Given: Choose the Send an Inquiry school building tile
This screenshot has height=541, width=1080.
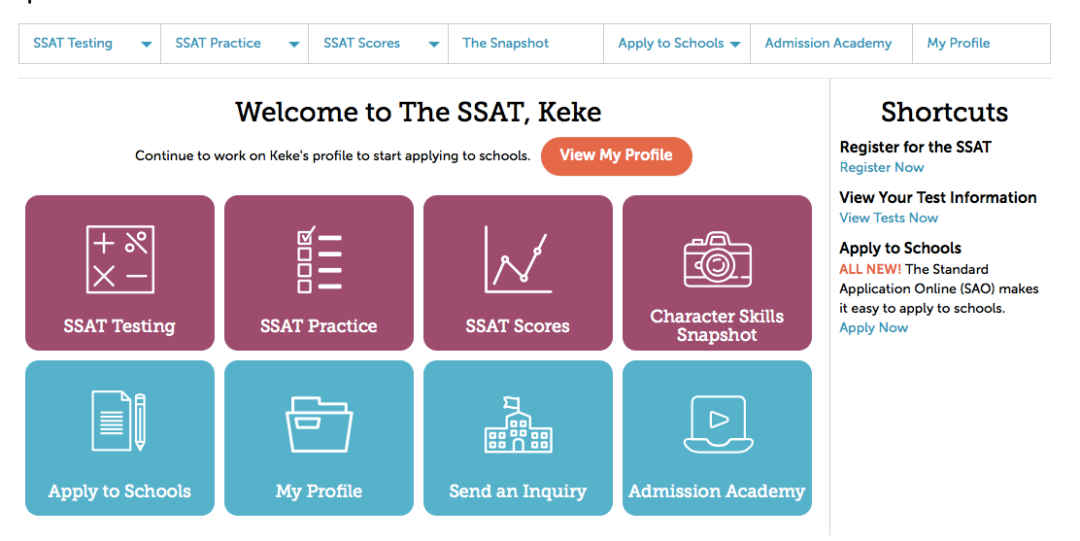Looking at the screenshot, I should click(x=518, y=438).
